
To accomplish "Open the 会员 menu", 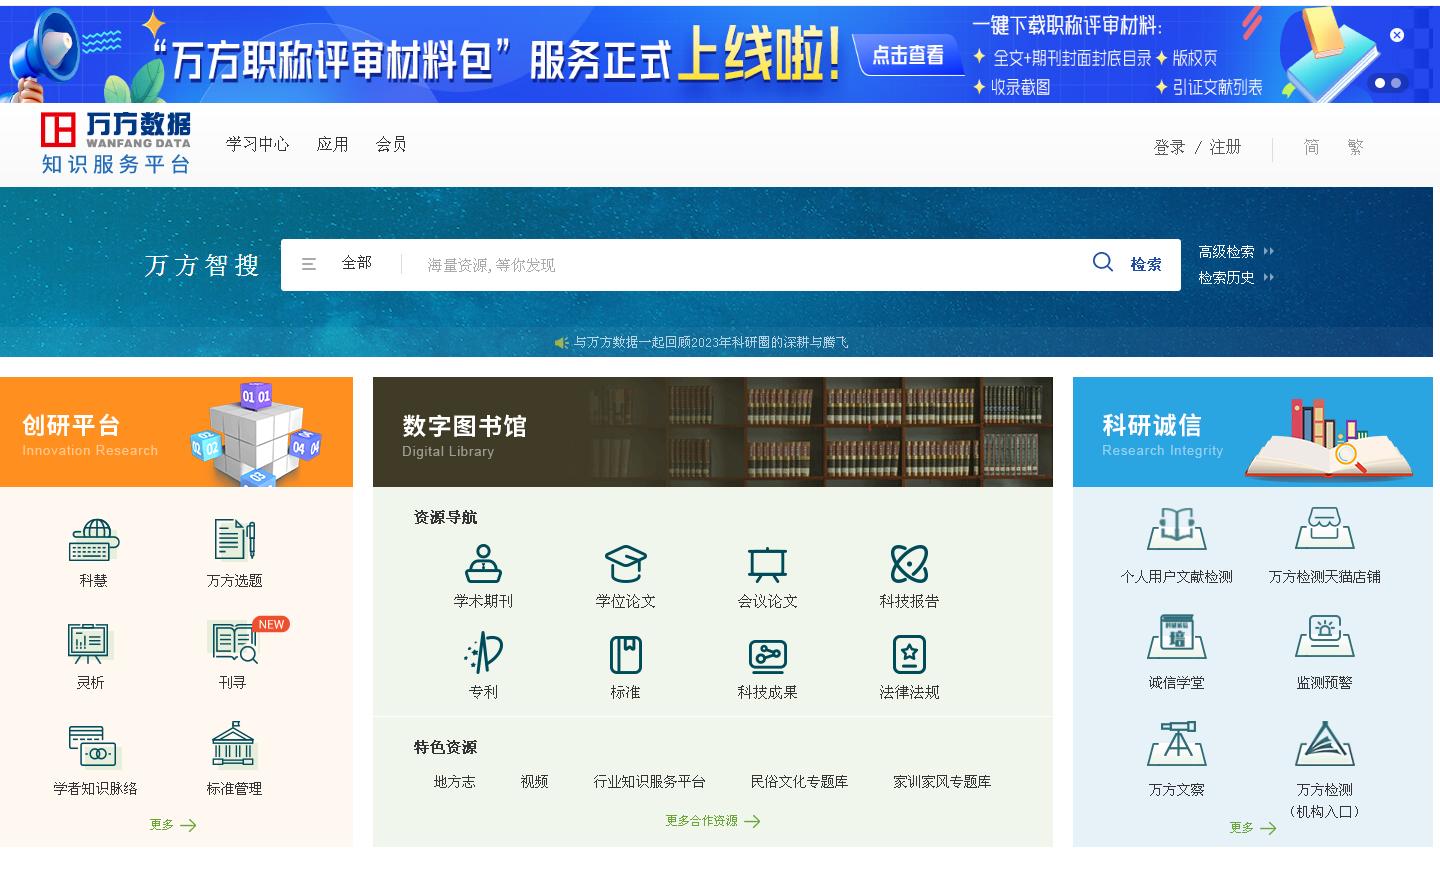I will 391,144.
